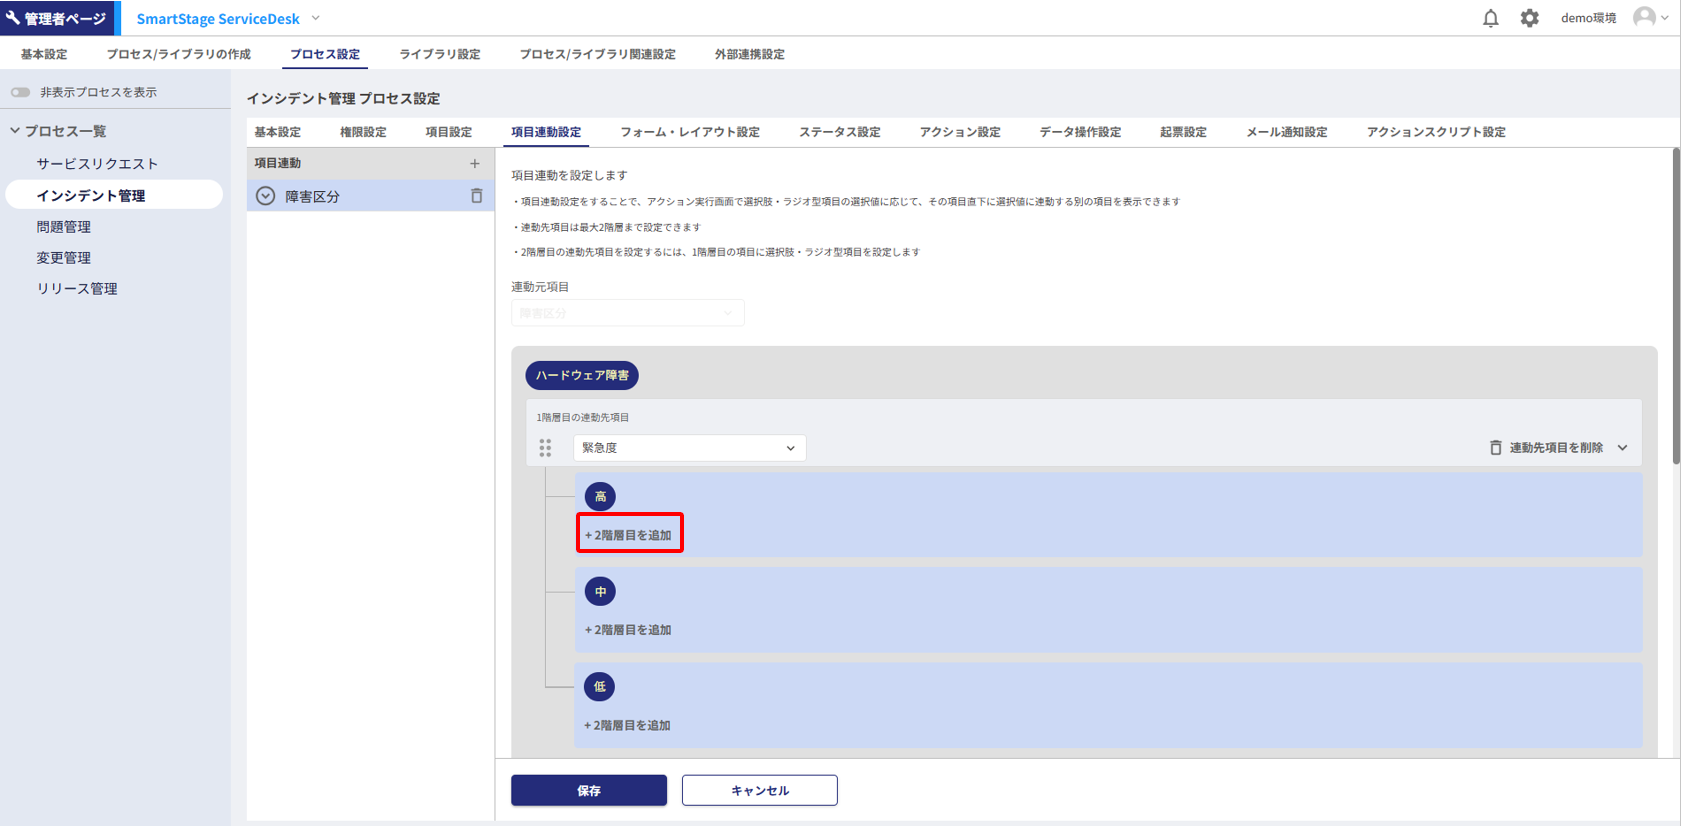Toggle 非表示プロセスを表示 switch
Viewport: 1681px width, 826px height.
[x=20, y=92]
